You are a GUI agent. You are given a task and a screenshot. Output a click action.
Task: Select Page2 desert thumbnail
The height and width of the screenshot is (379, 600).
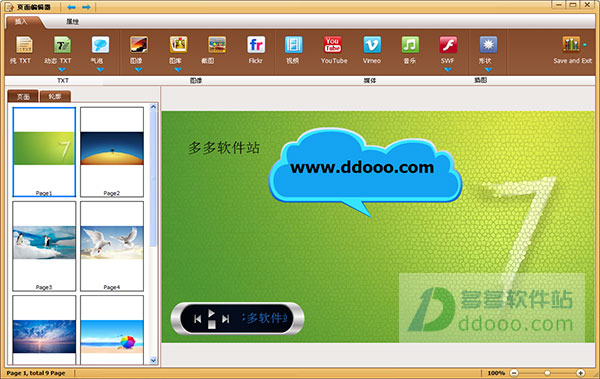[x=112, y=152]
